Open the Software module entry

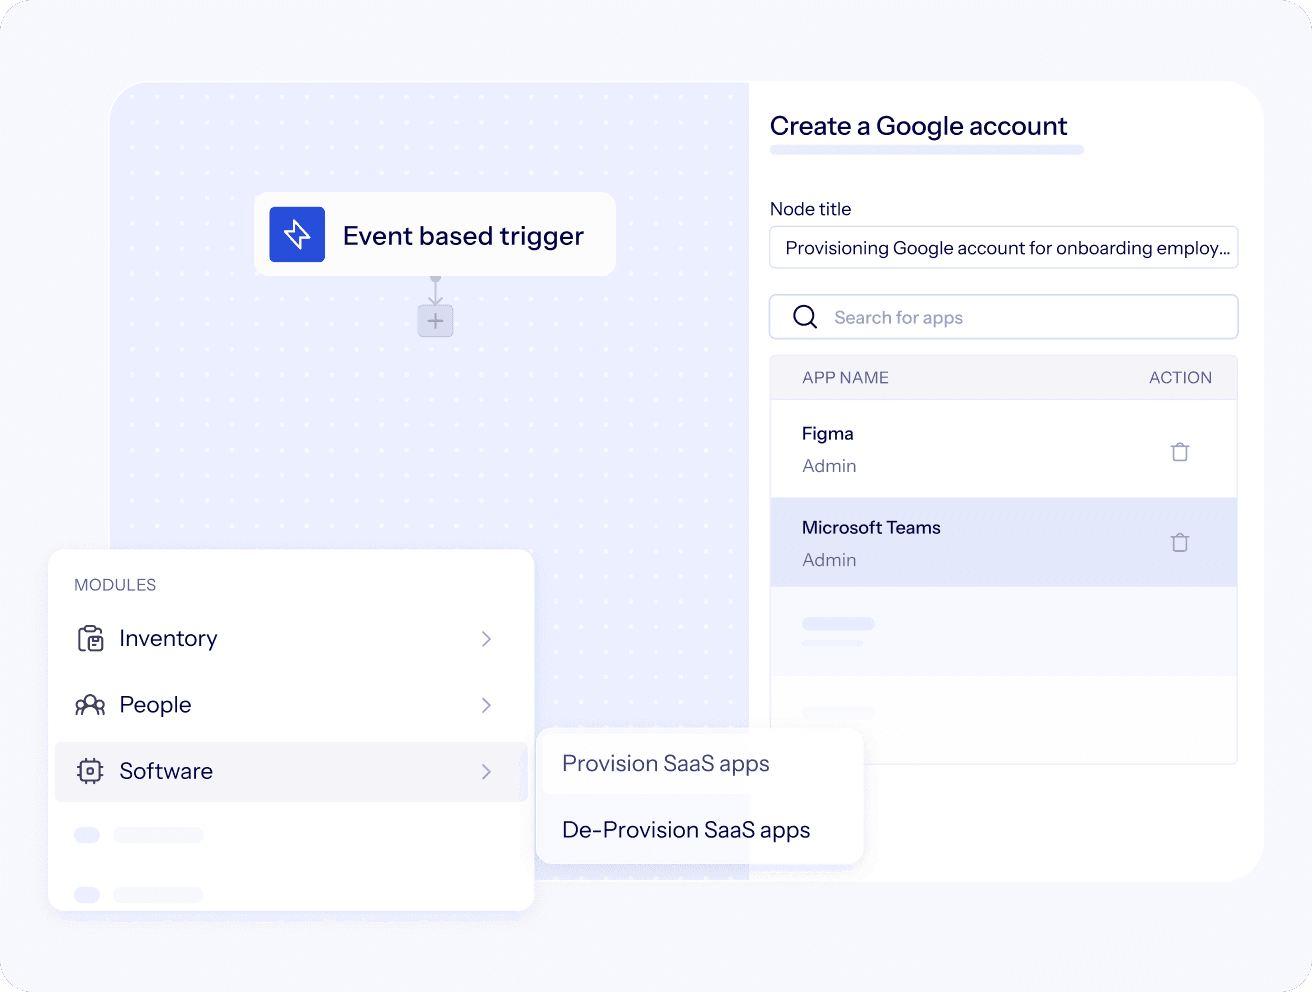coord(166,771)
